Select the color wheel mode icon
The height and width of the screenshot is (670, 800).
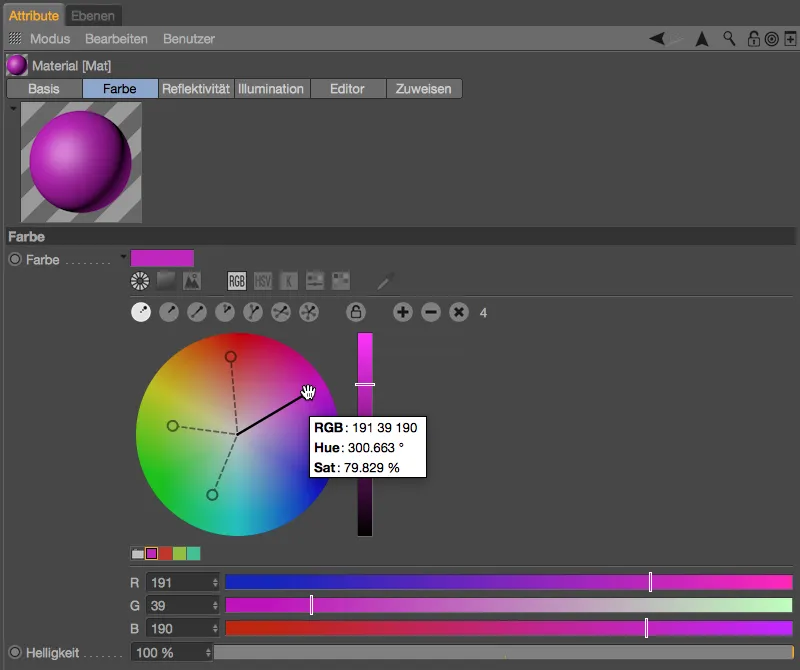click(140, 281)
